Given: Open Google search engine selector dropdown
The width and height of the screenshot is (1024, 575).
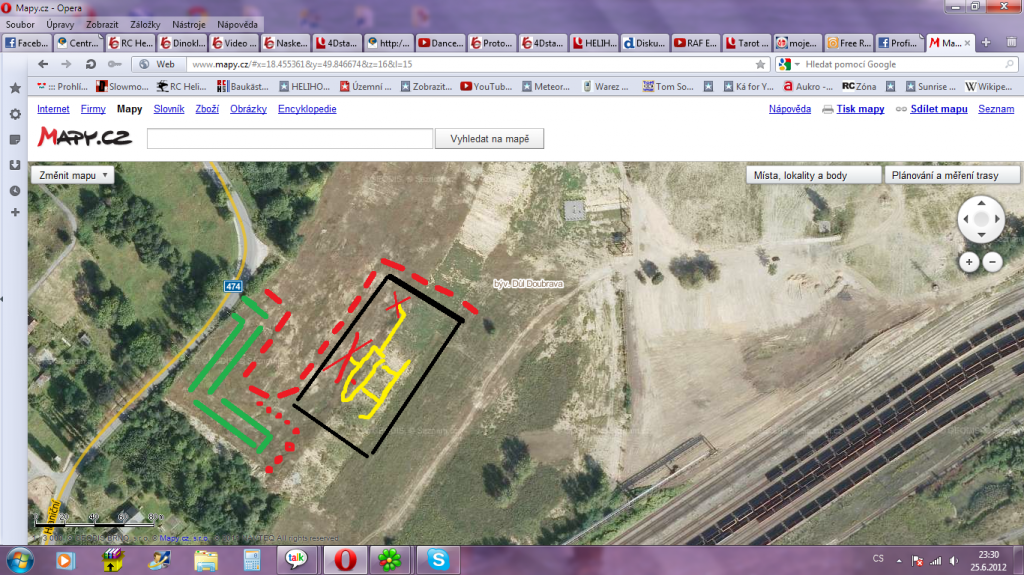Looking at the screenshot, I should pyautogui.click(x=790, y=64).
